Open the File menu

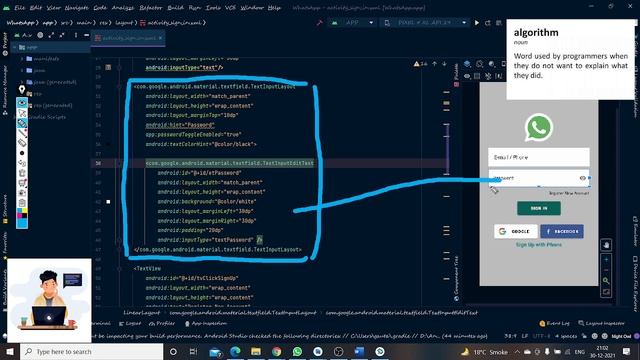19,8
